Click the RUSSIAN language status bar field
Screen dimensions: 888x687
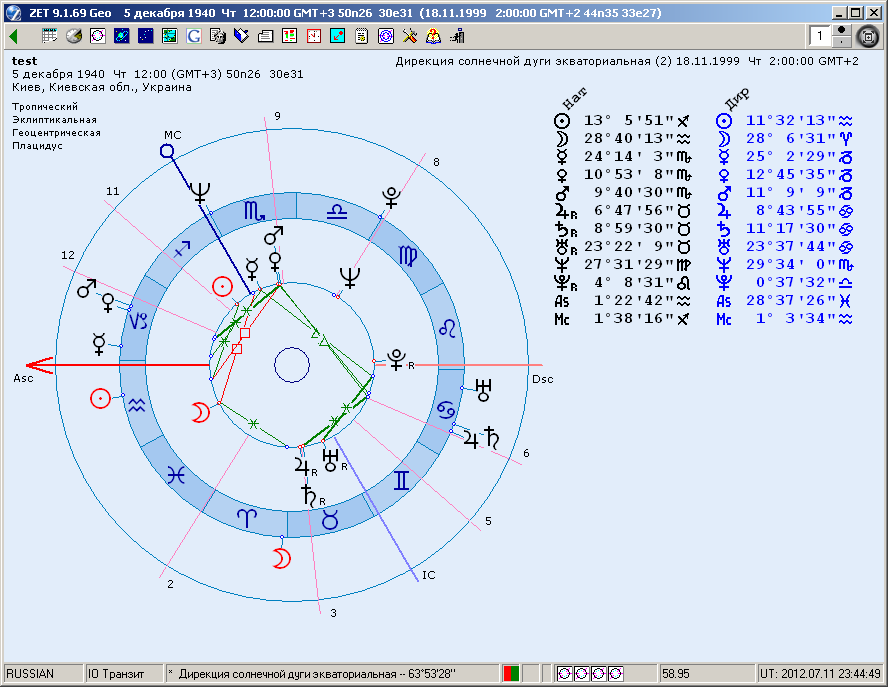tap(42, 673)
